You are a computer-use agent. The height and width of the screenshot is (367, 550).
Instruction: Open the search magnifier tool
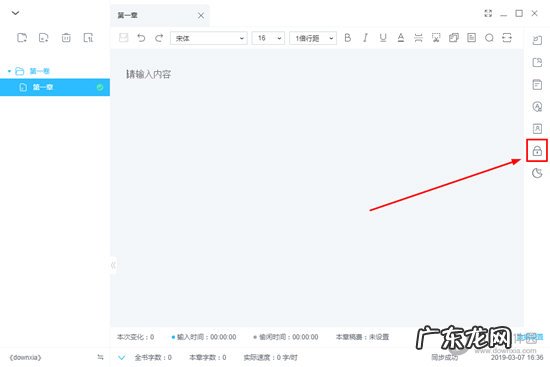[x=489, y=38]
